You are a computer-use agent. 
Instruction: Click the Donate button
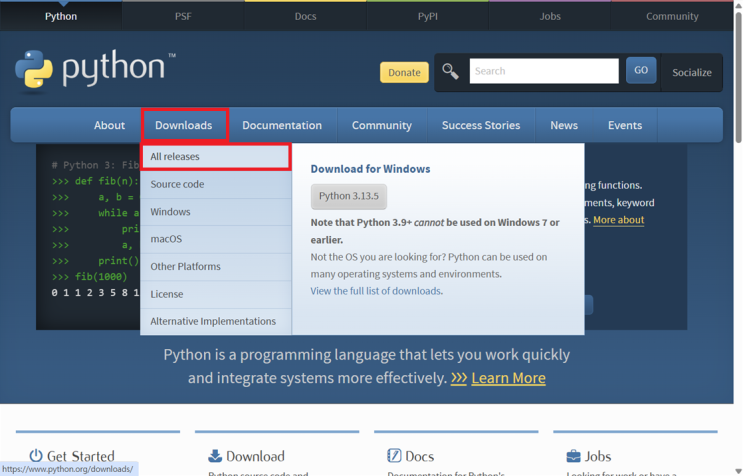[404, 72]
